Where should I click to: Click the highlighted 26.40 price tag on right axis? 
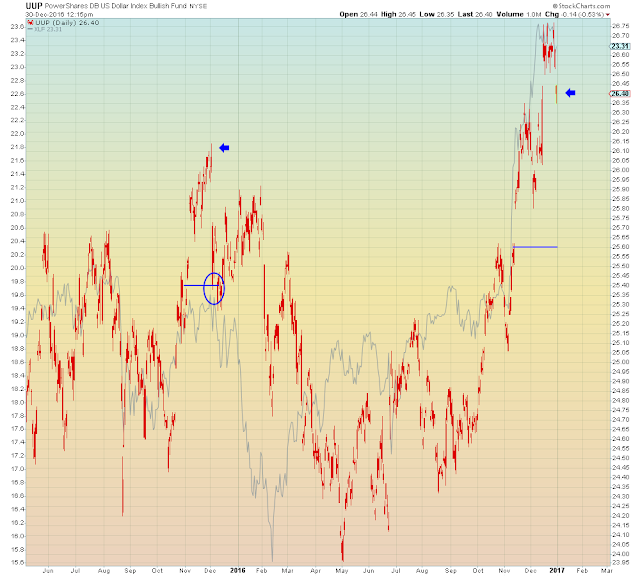tap(620, 94)
